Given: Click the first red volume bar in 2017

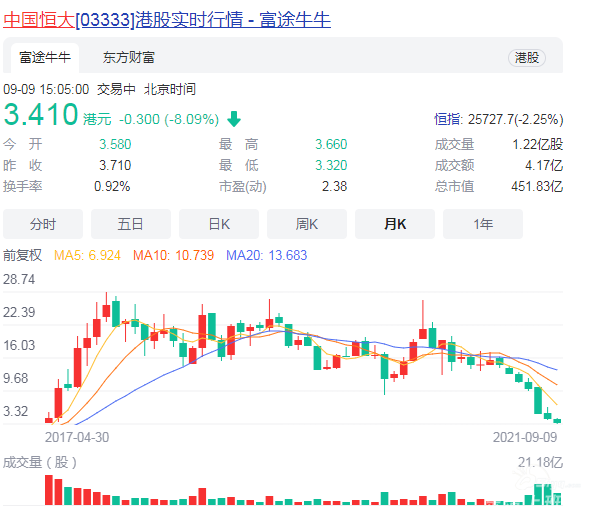Looking at the screenshot, I should point(49,490).
